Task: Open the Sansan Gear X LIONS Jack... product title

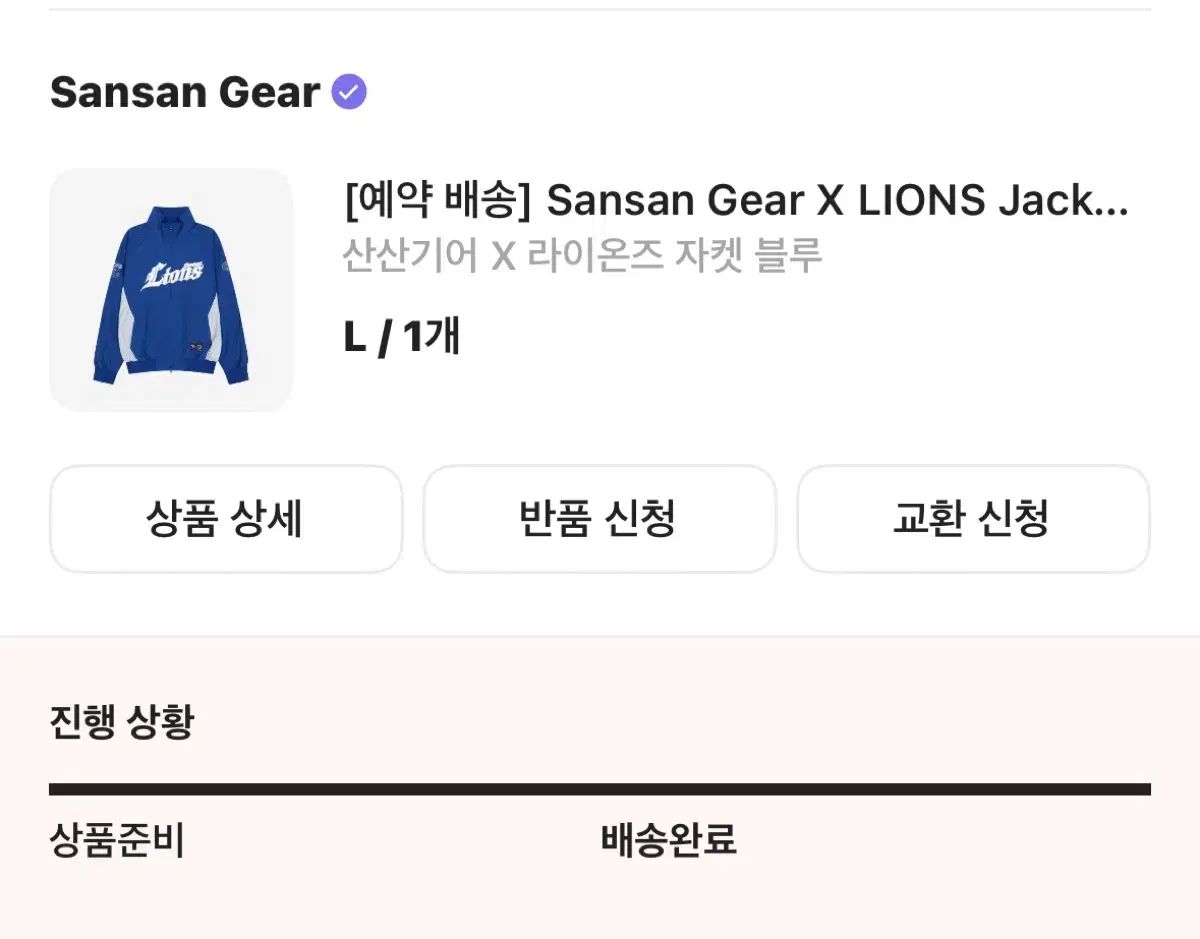Action: (837, 201)
